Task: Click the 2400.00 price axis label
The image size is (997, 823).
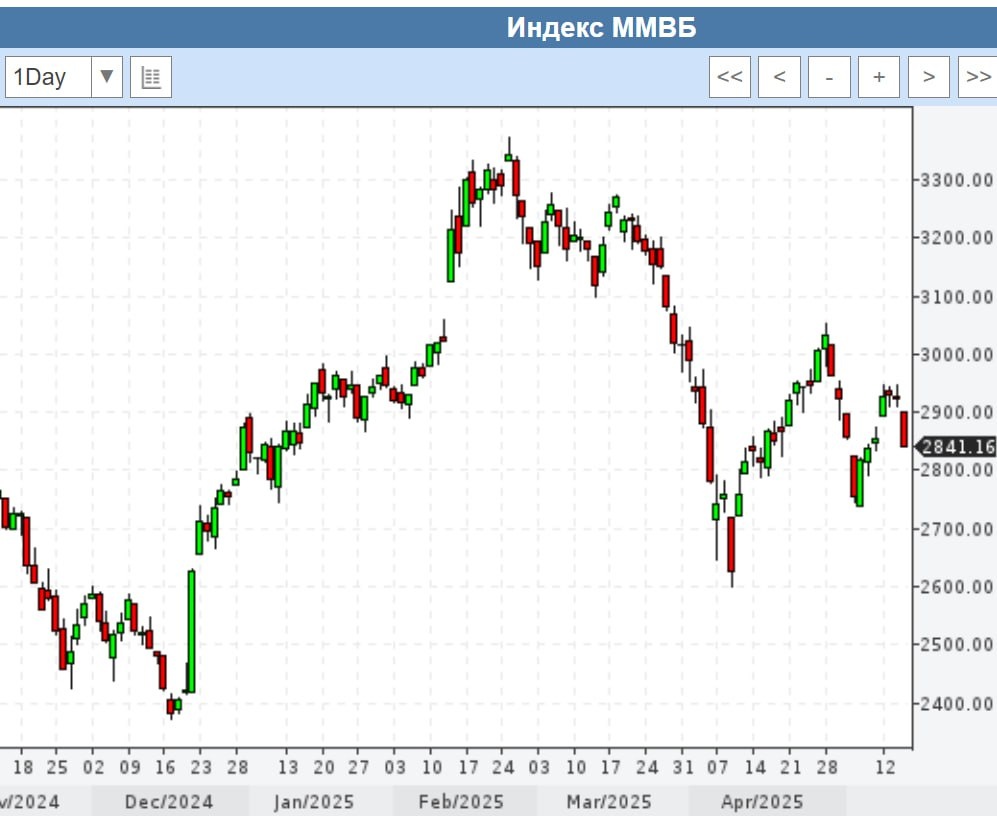Action: [957, 704]
